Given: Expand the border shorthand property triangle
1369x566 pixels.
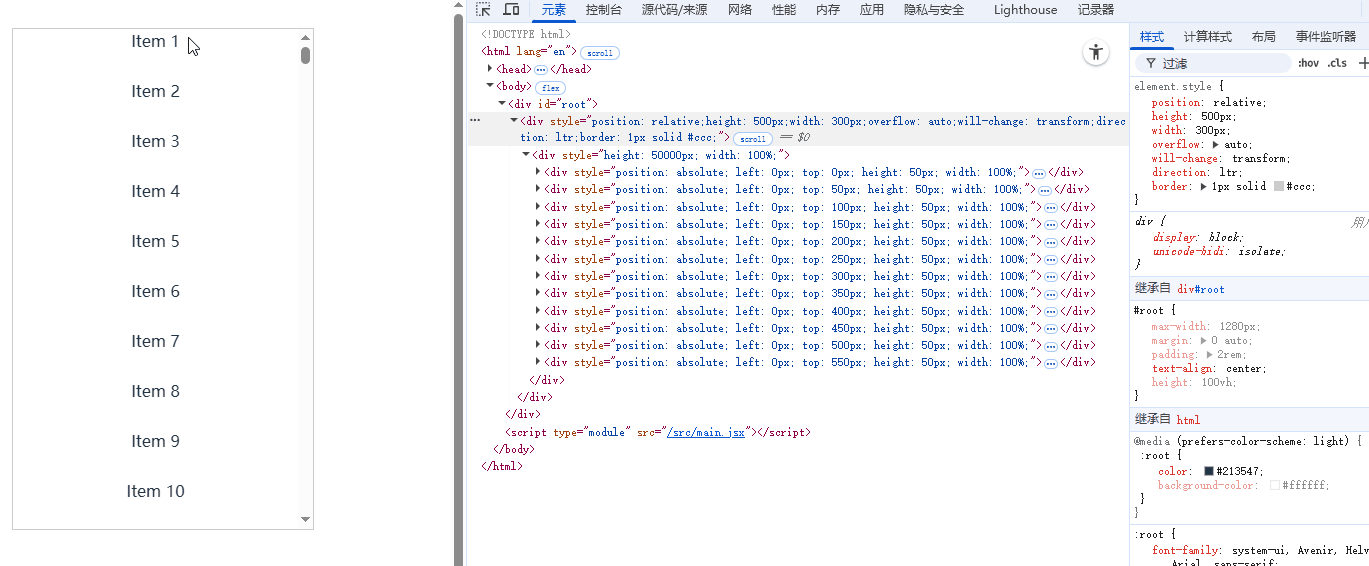Looking at the screenshot, I should coord(1204,187).
